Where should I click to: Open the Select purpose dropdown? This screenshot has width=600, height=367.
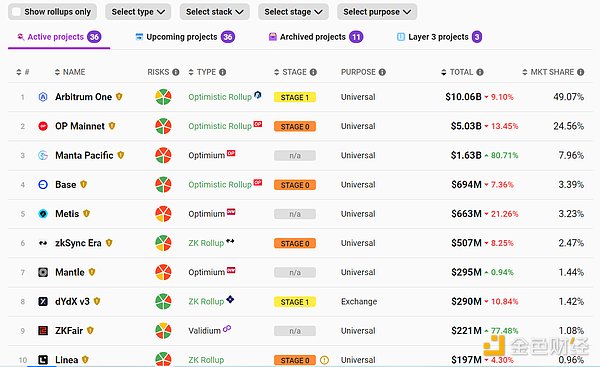pyautogui.click(x=377, y=12)
